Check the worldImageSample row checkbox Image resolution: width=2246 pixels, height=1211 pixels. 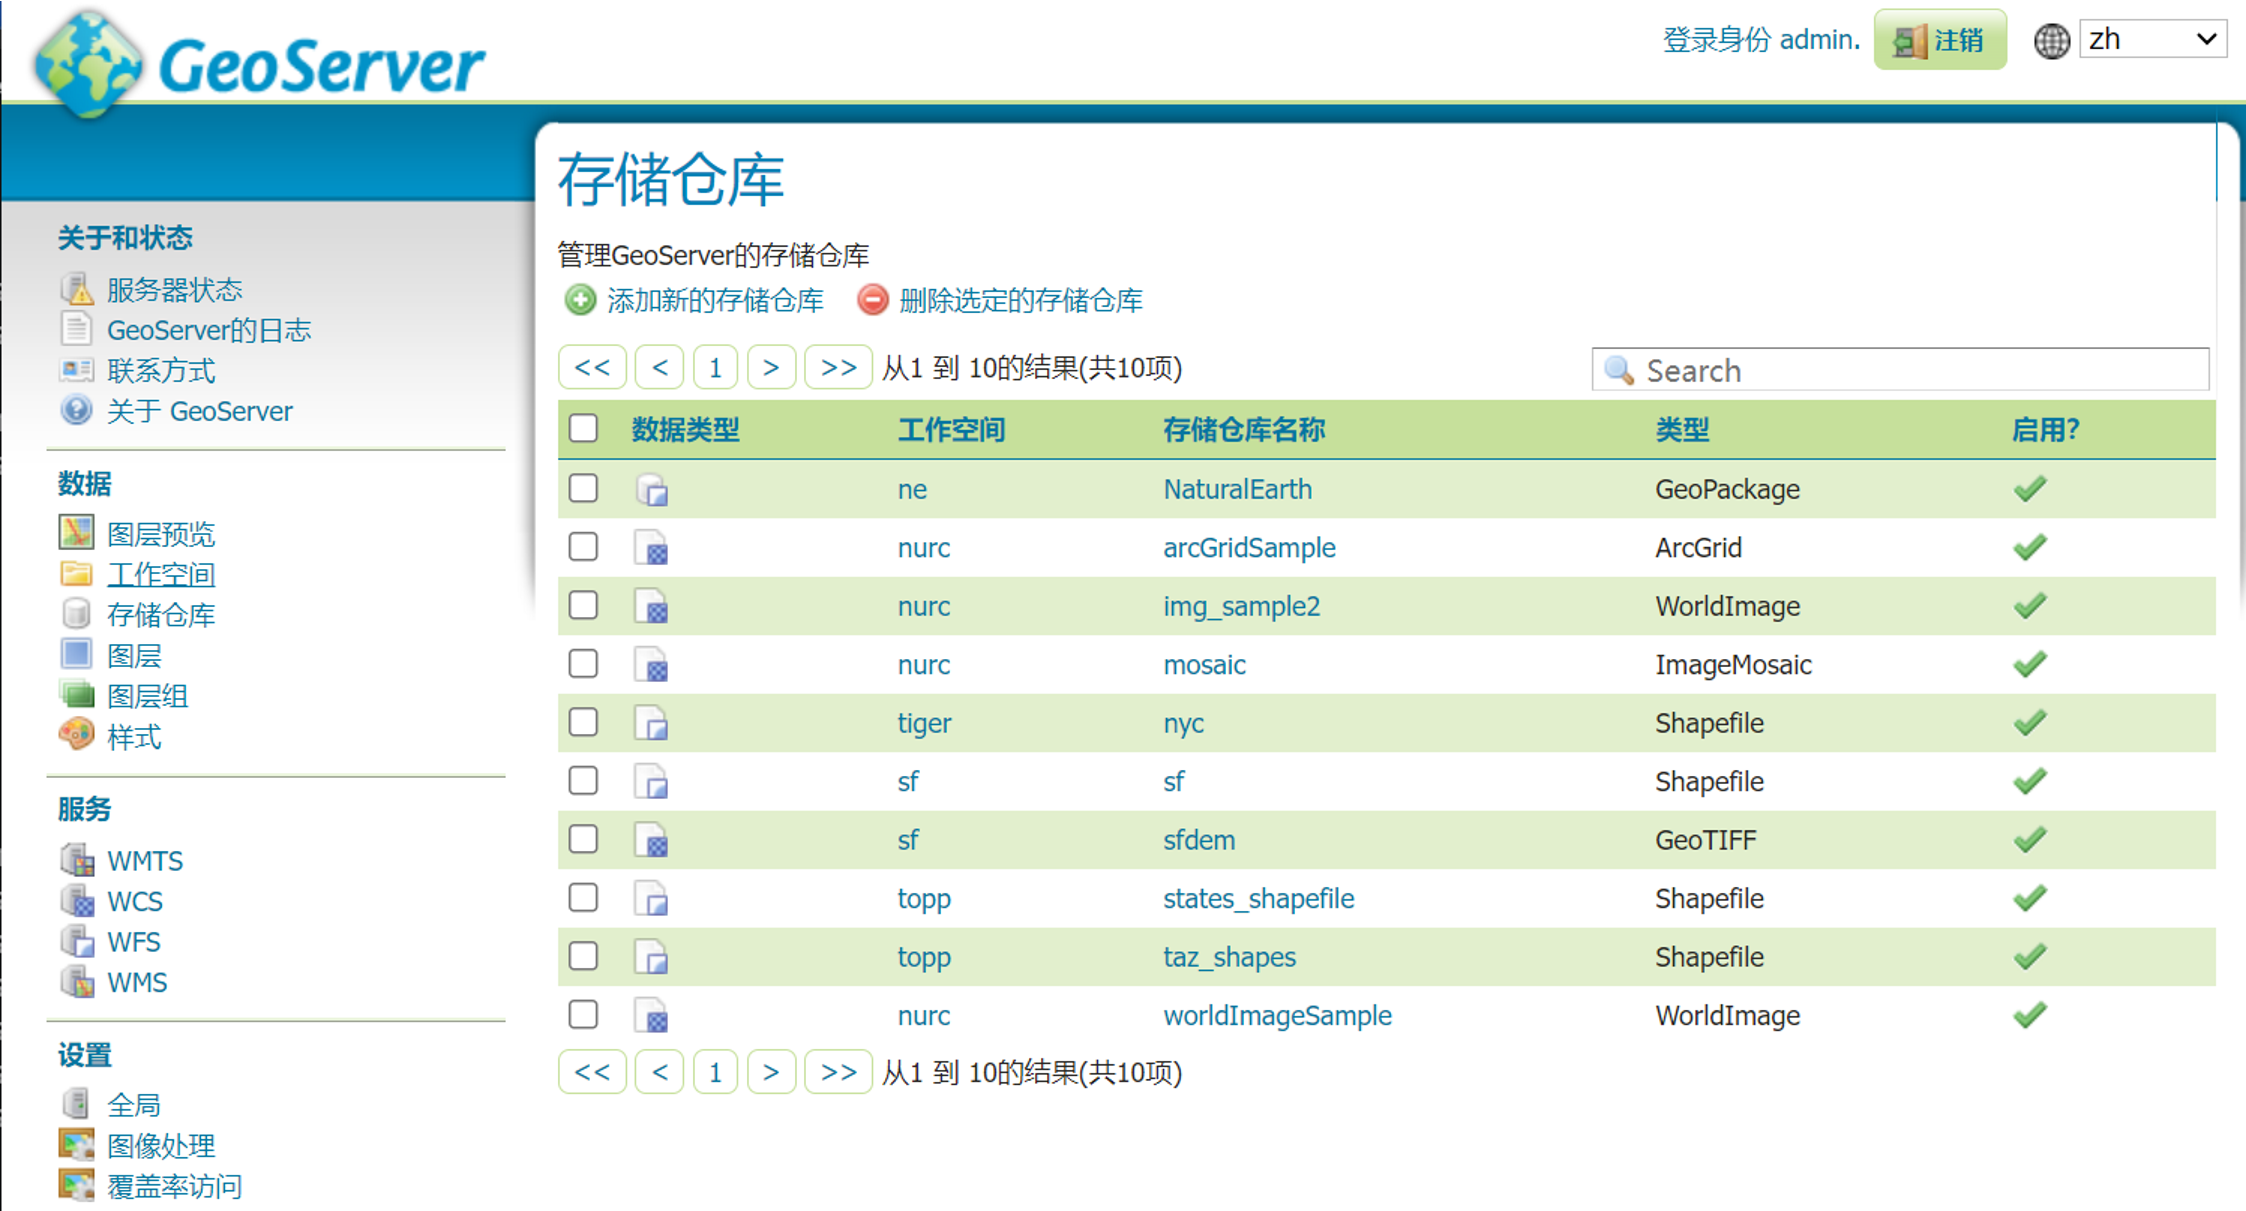pyautogui.click(x=583, y=1014)
